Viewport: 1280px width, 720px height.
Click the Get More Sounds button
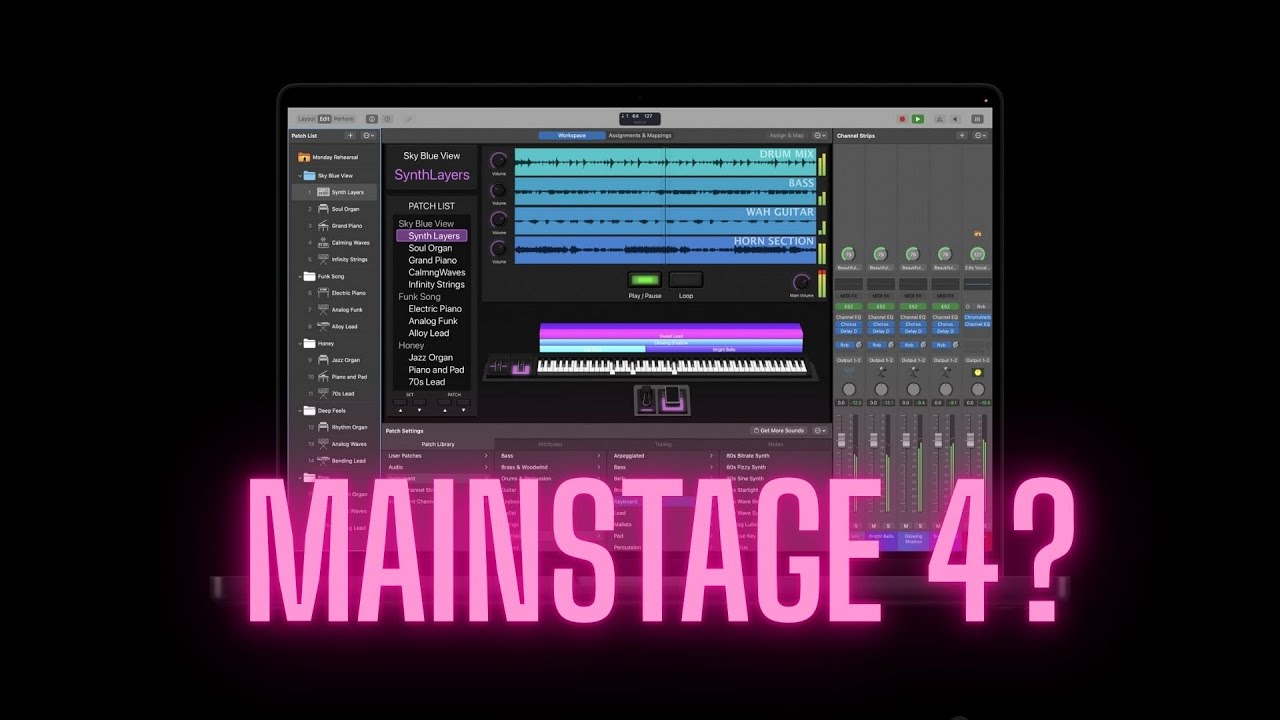(779, 430)
